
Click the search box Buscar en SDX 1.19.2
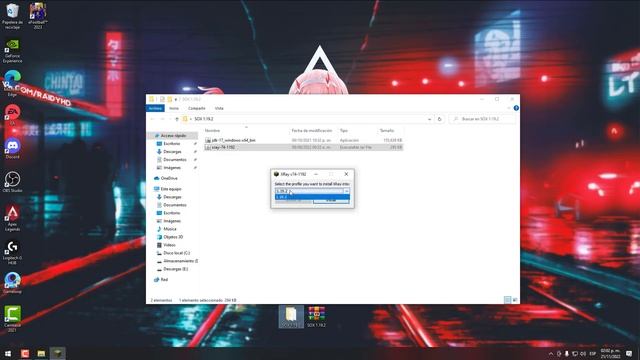pyautogui.click(x=482, y=119)
